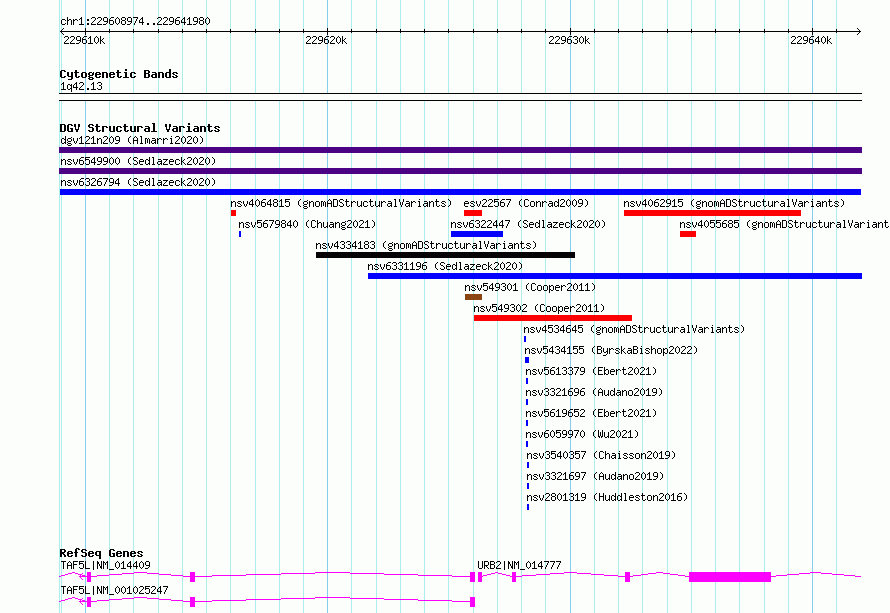Open nsv549302 (Cooper2011) label

click(x=539, y=308)
